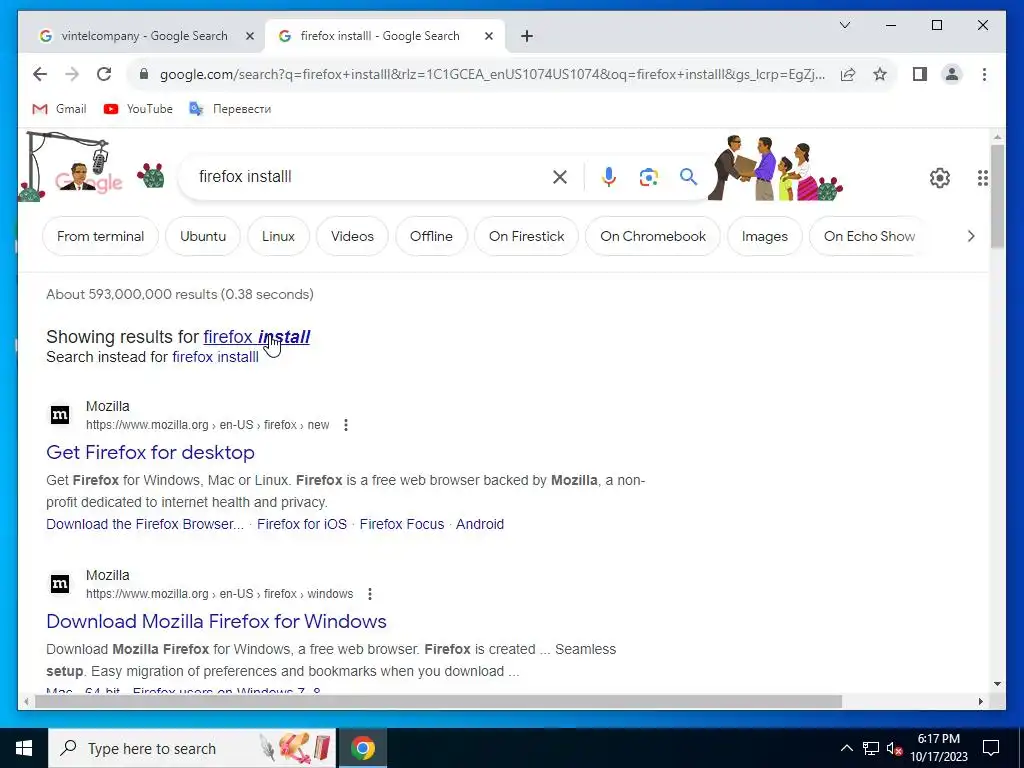Click the address bar URL

pyautogui.click(x=492, y=74)
